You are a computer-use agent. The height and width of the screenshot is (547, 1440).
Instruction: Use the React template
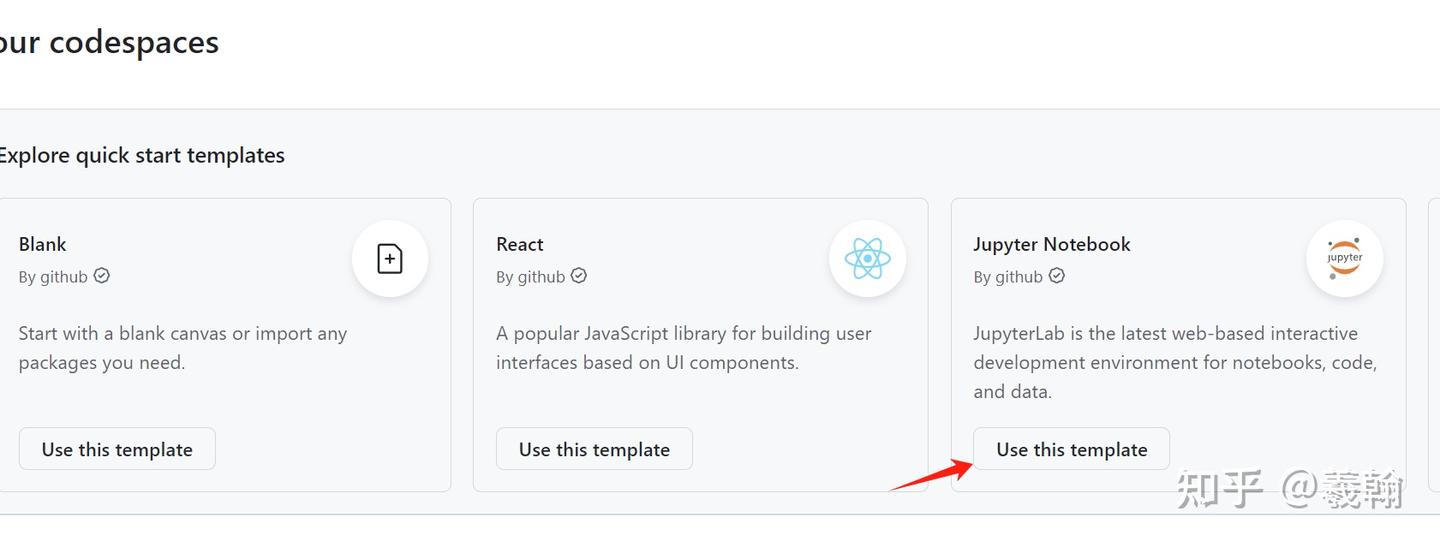pos(594,449)
